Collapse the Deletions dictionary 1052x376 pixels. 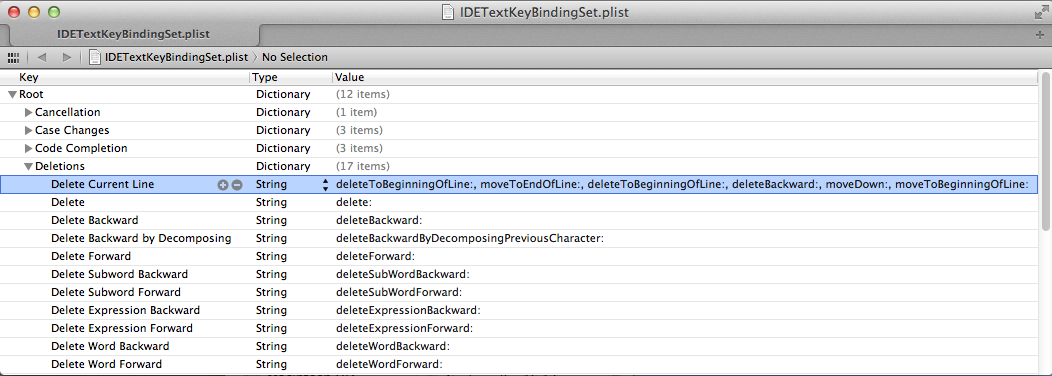(28, 167)
